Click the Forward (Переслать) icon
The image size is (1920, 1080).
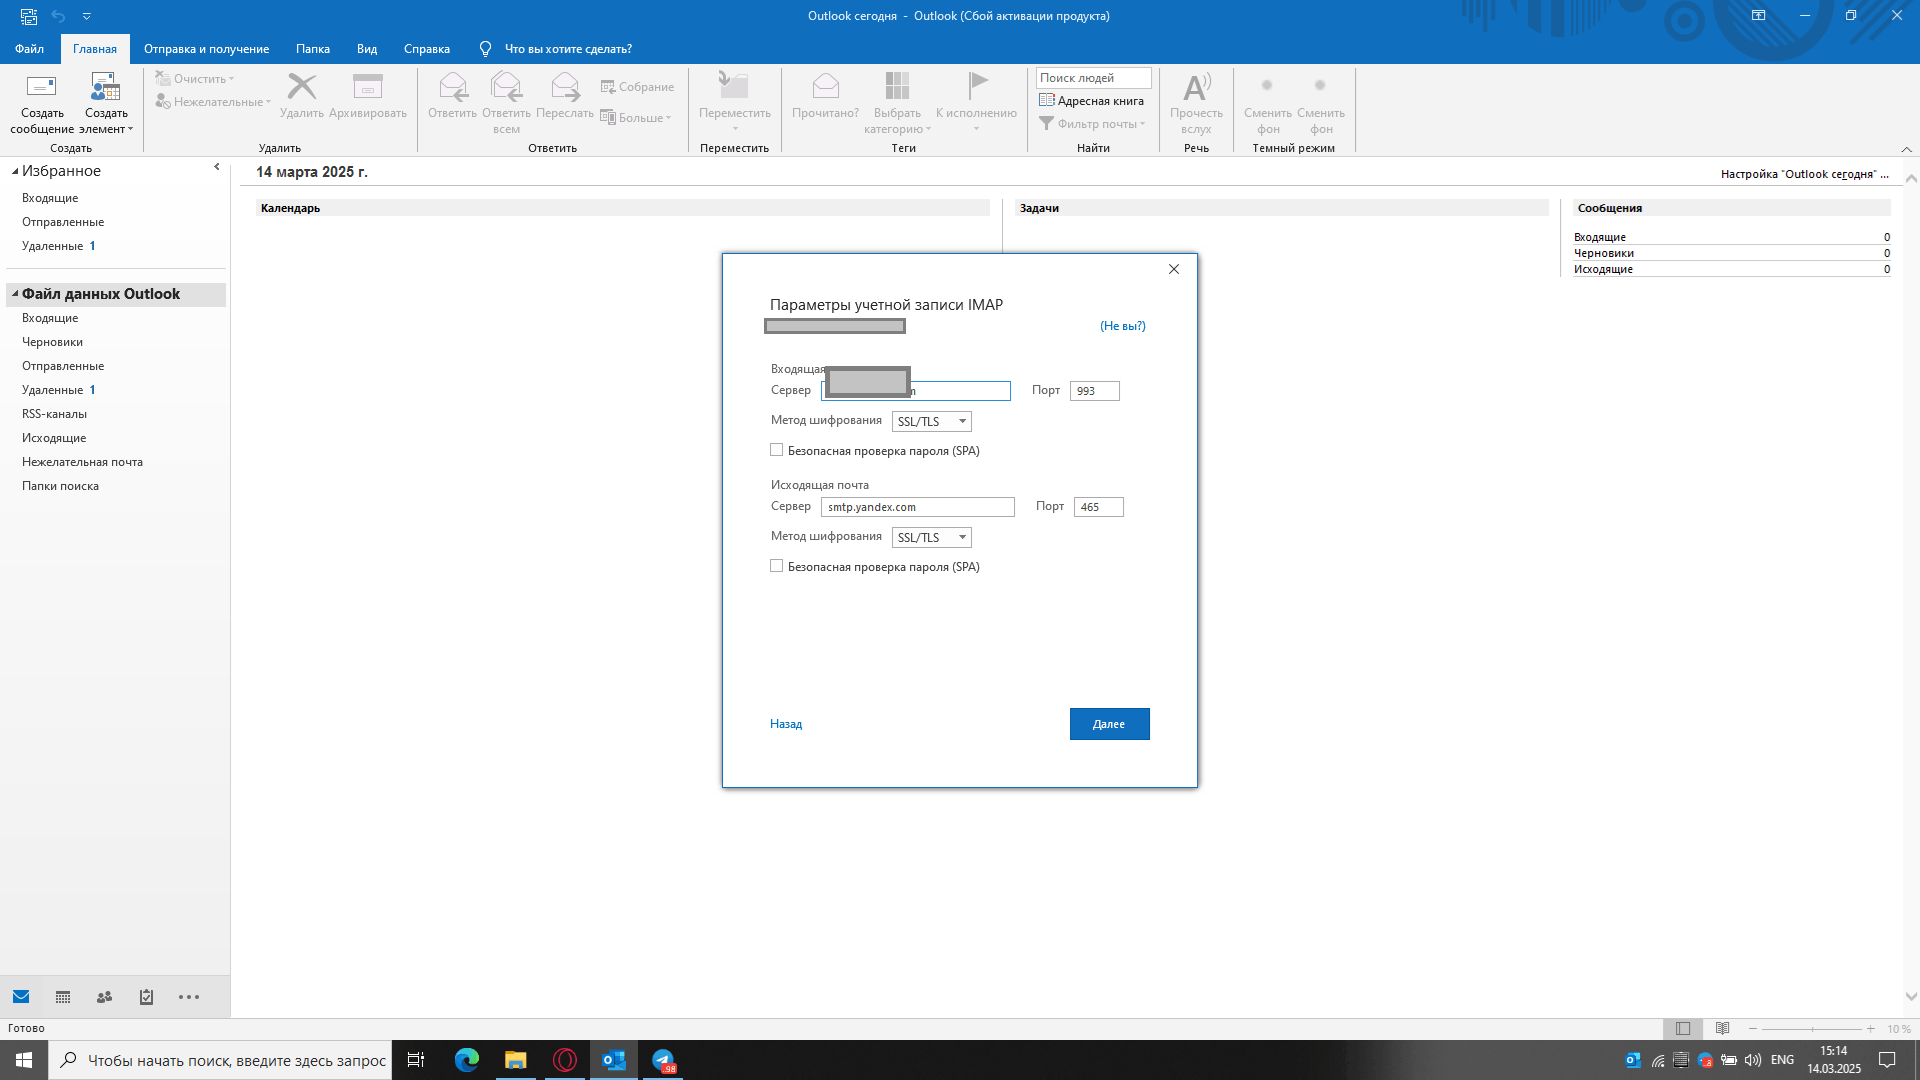tap(565, 87)
